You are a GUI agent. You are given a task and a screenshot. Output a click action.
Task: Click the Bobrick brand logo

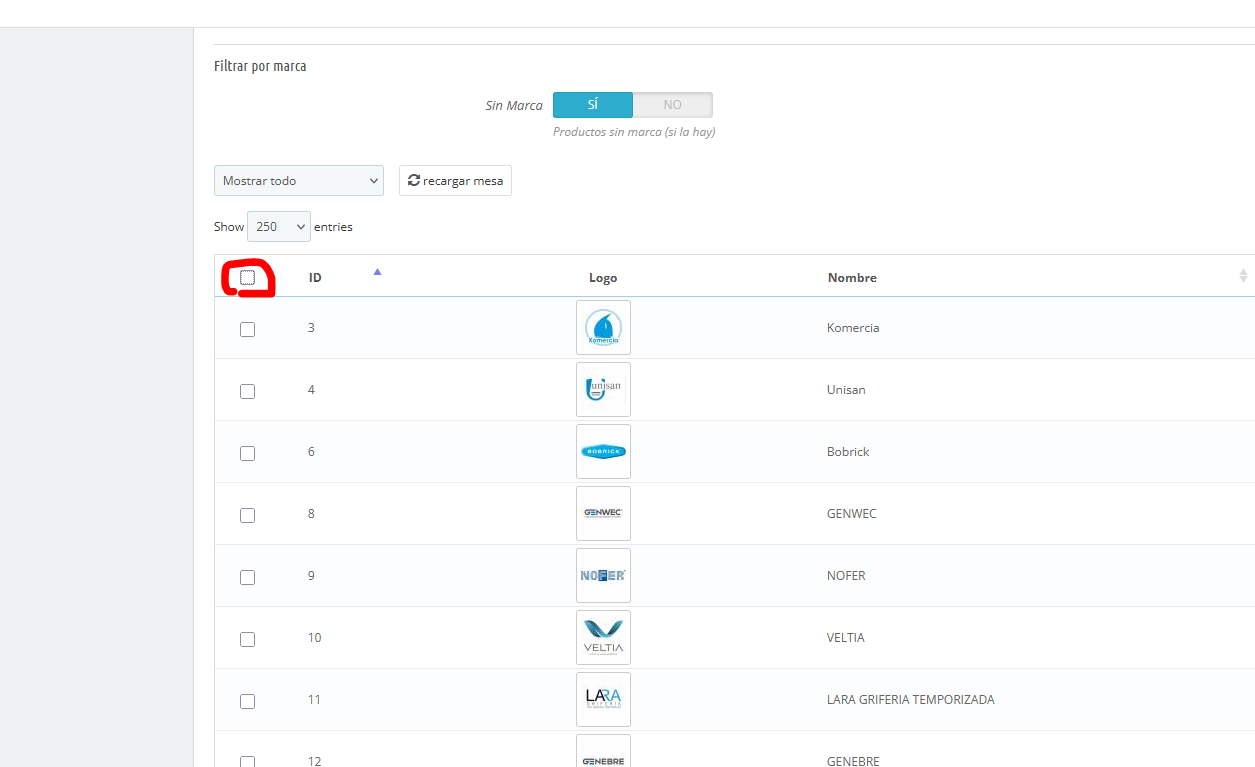603,451
